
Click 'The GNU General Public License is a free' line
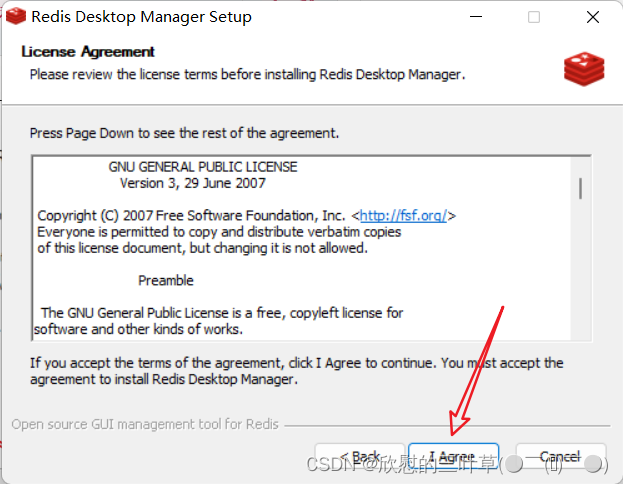pos(222,313)
